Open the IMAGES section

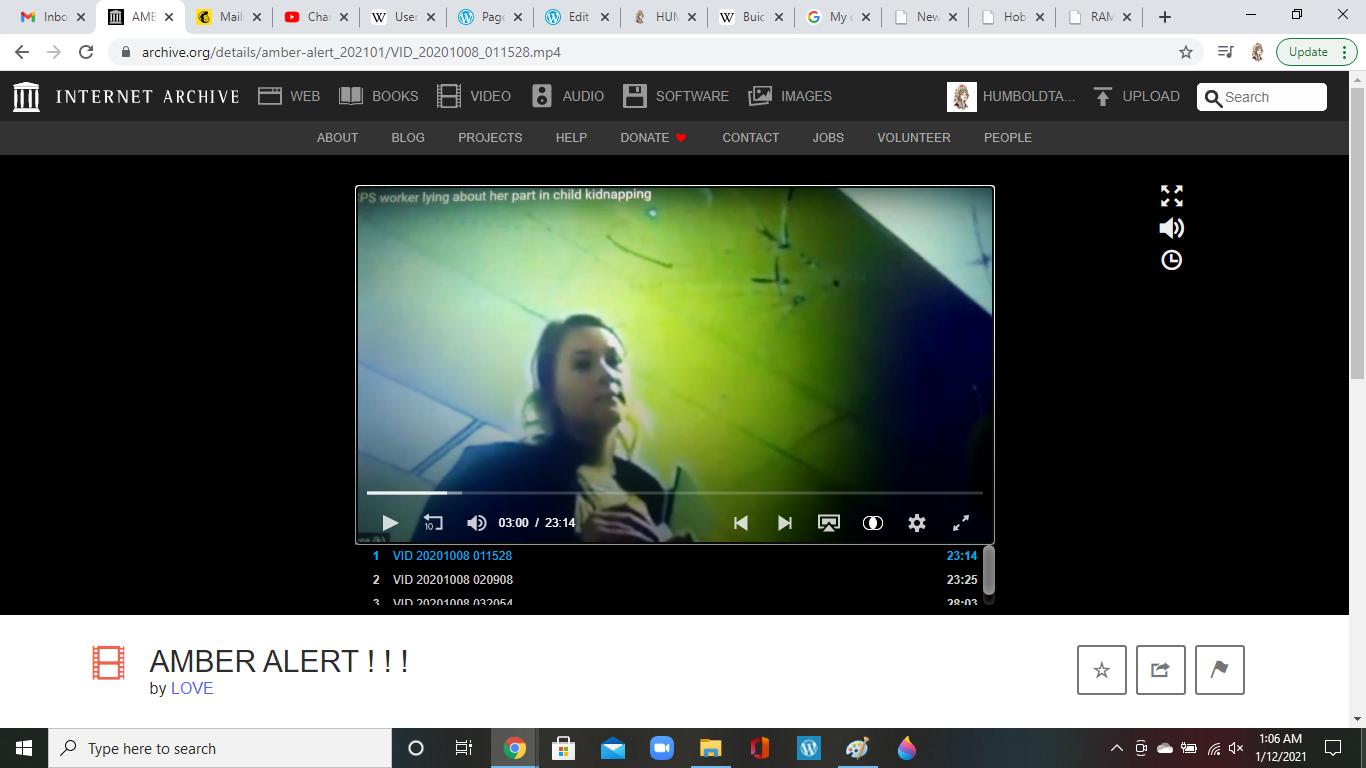(790, 96)
